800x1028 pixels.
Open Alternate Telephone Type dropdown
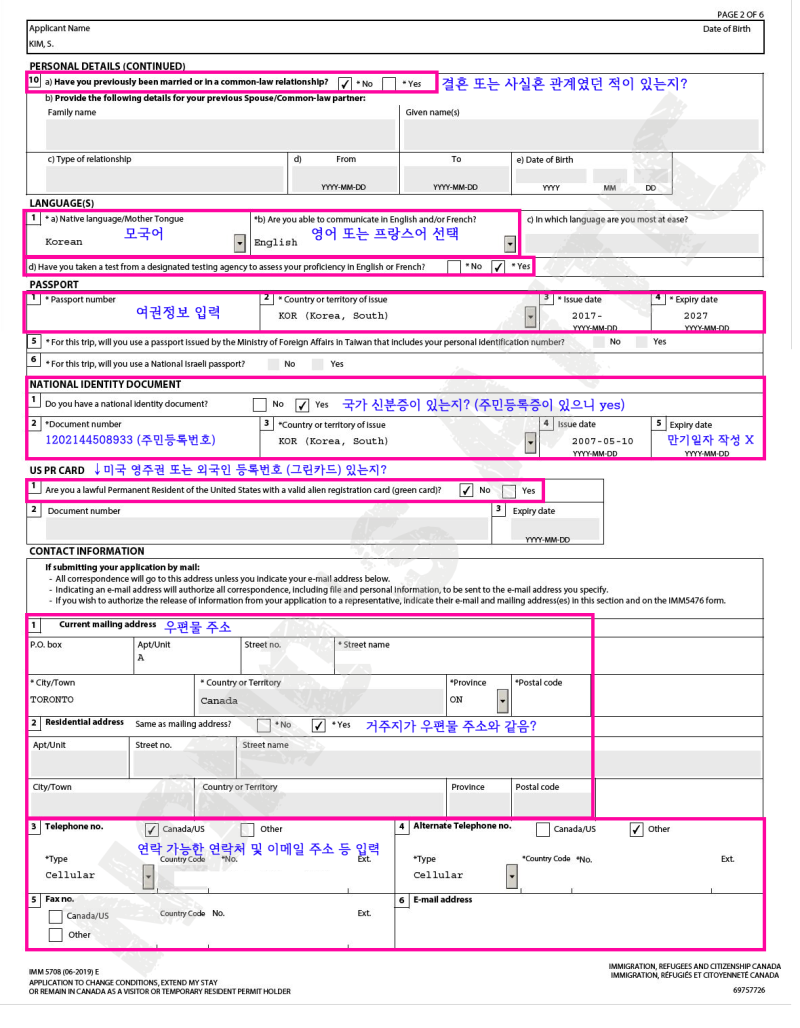(511, 877)
